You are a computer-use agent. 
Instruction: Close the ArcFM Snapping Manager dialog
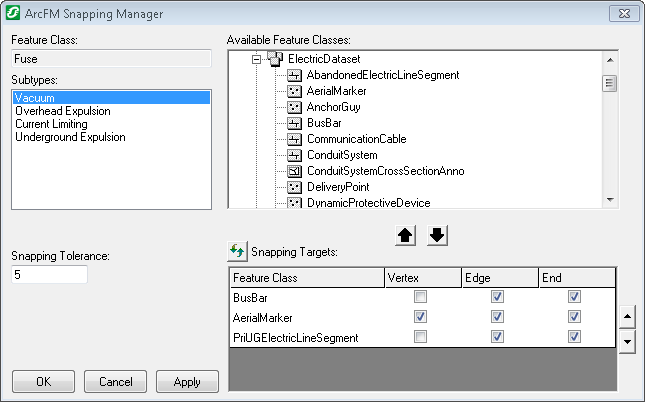click(624, 14)
